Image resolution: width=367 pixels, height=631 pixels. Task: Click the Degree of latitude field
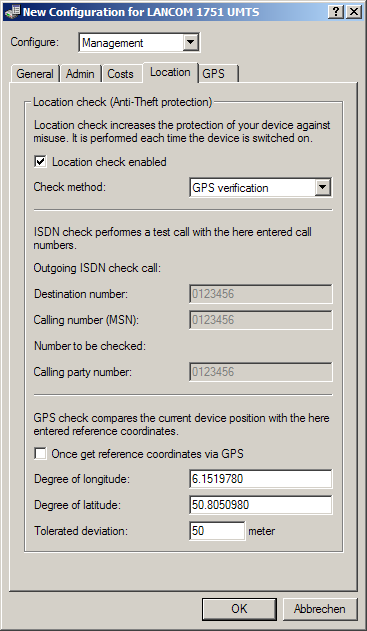tap(261, 505)
